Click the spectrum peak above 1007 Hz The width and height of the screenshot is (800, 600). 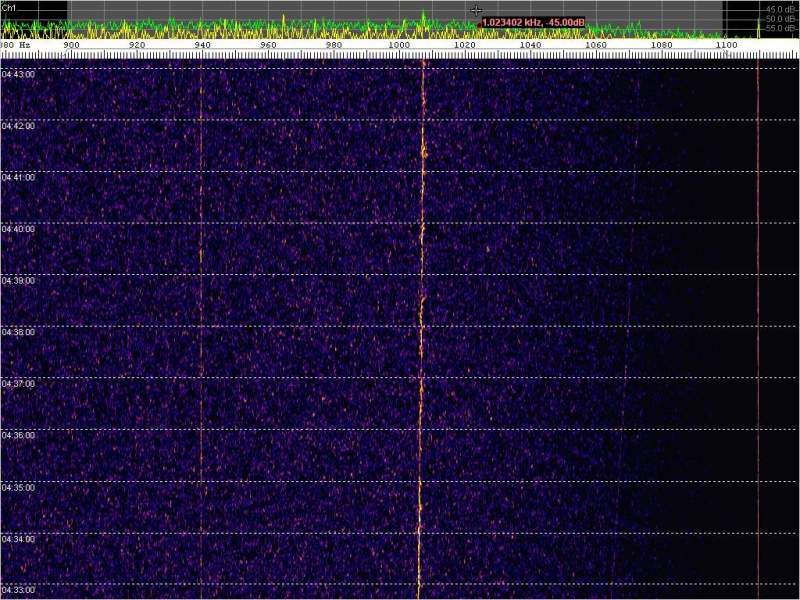click(423, 14)
